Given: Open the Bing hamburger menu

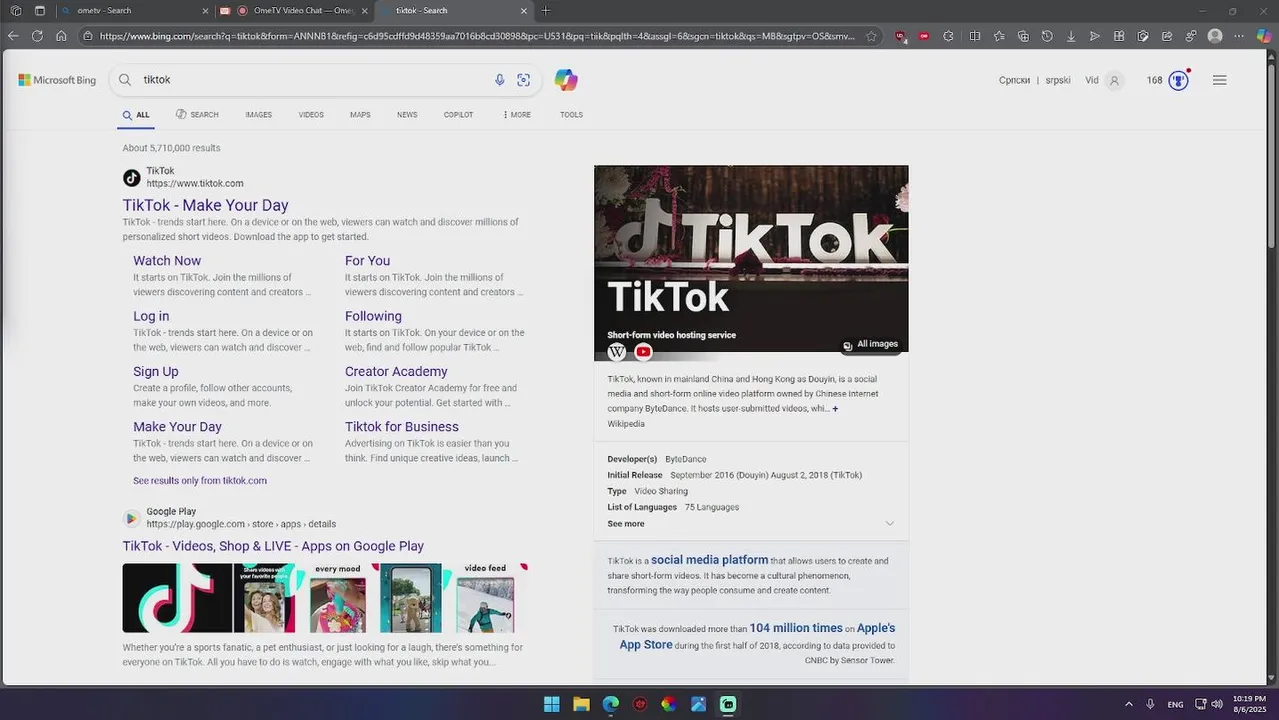Looking at the screenshot, I should (x=1219, y=80).
